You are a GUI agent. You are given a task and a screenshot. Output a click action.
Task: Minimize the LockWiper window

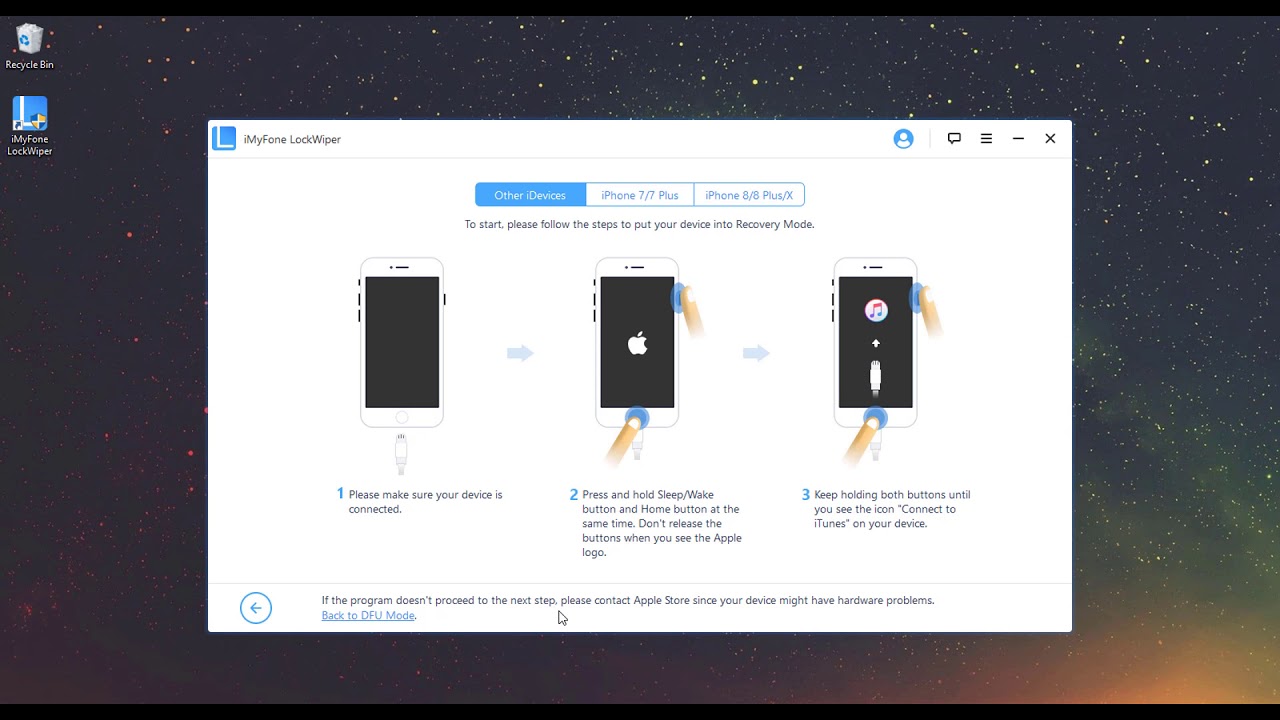pyautogui.click(x=1018, y=139)
